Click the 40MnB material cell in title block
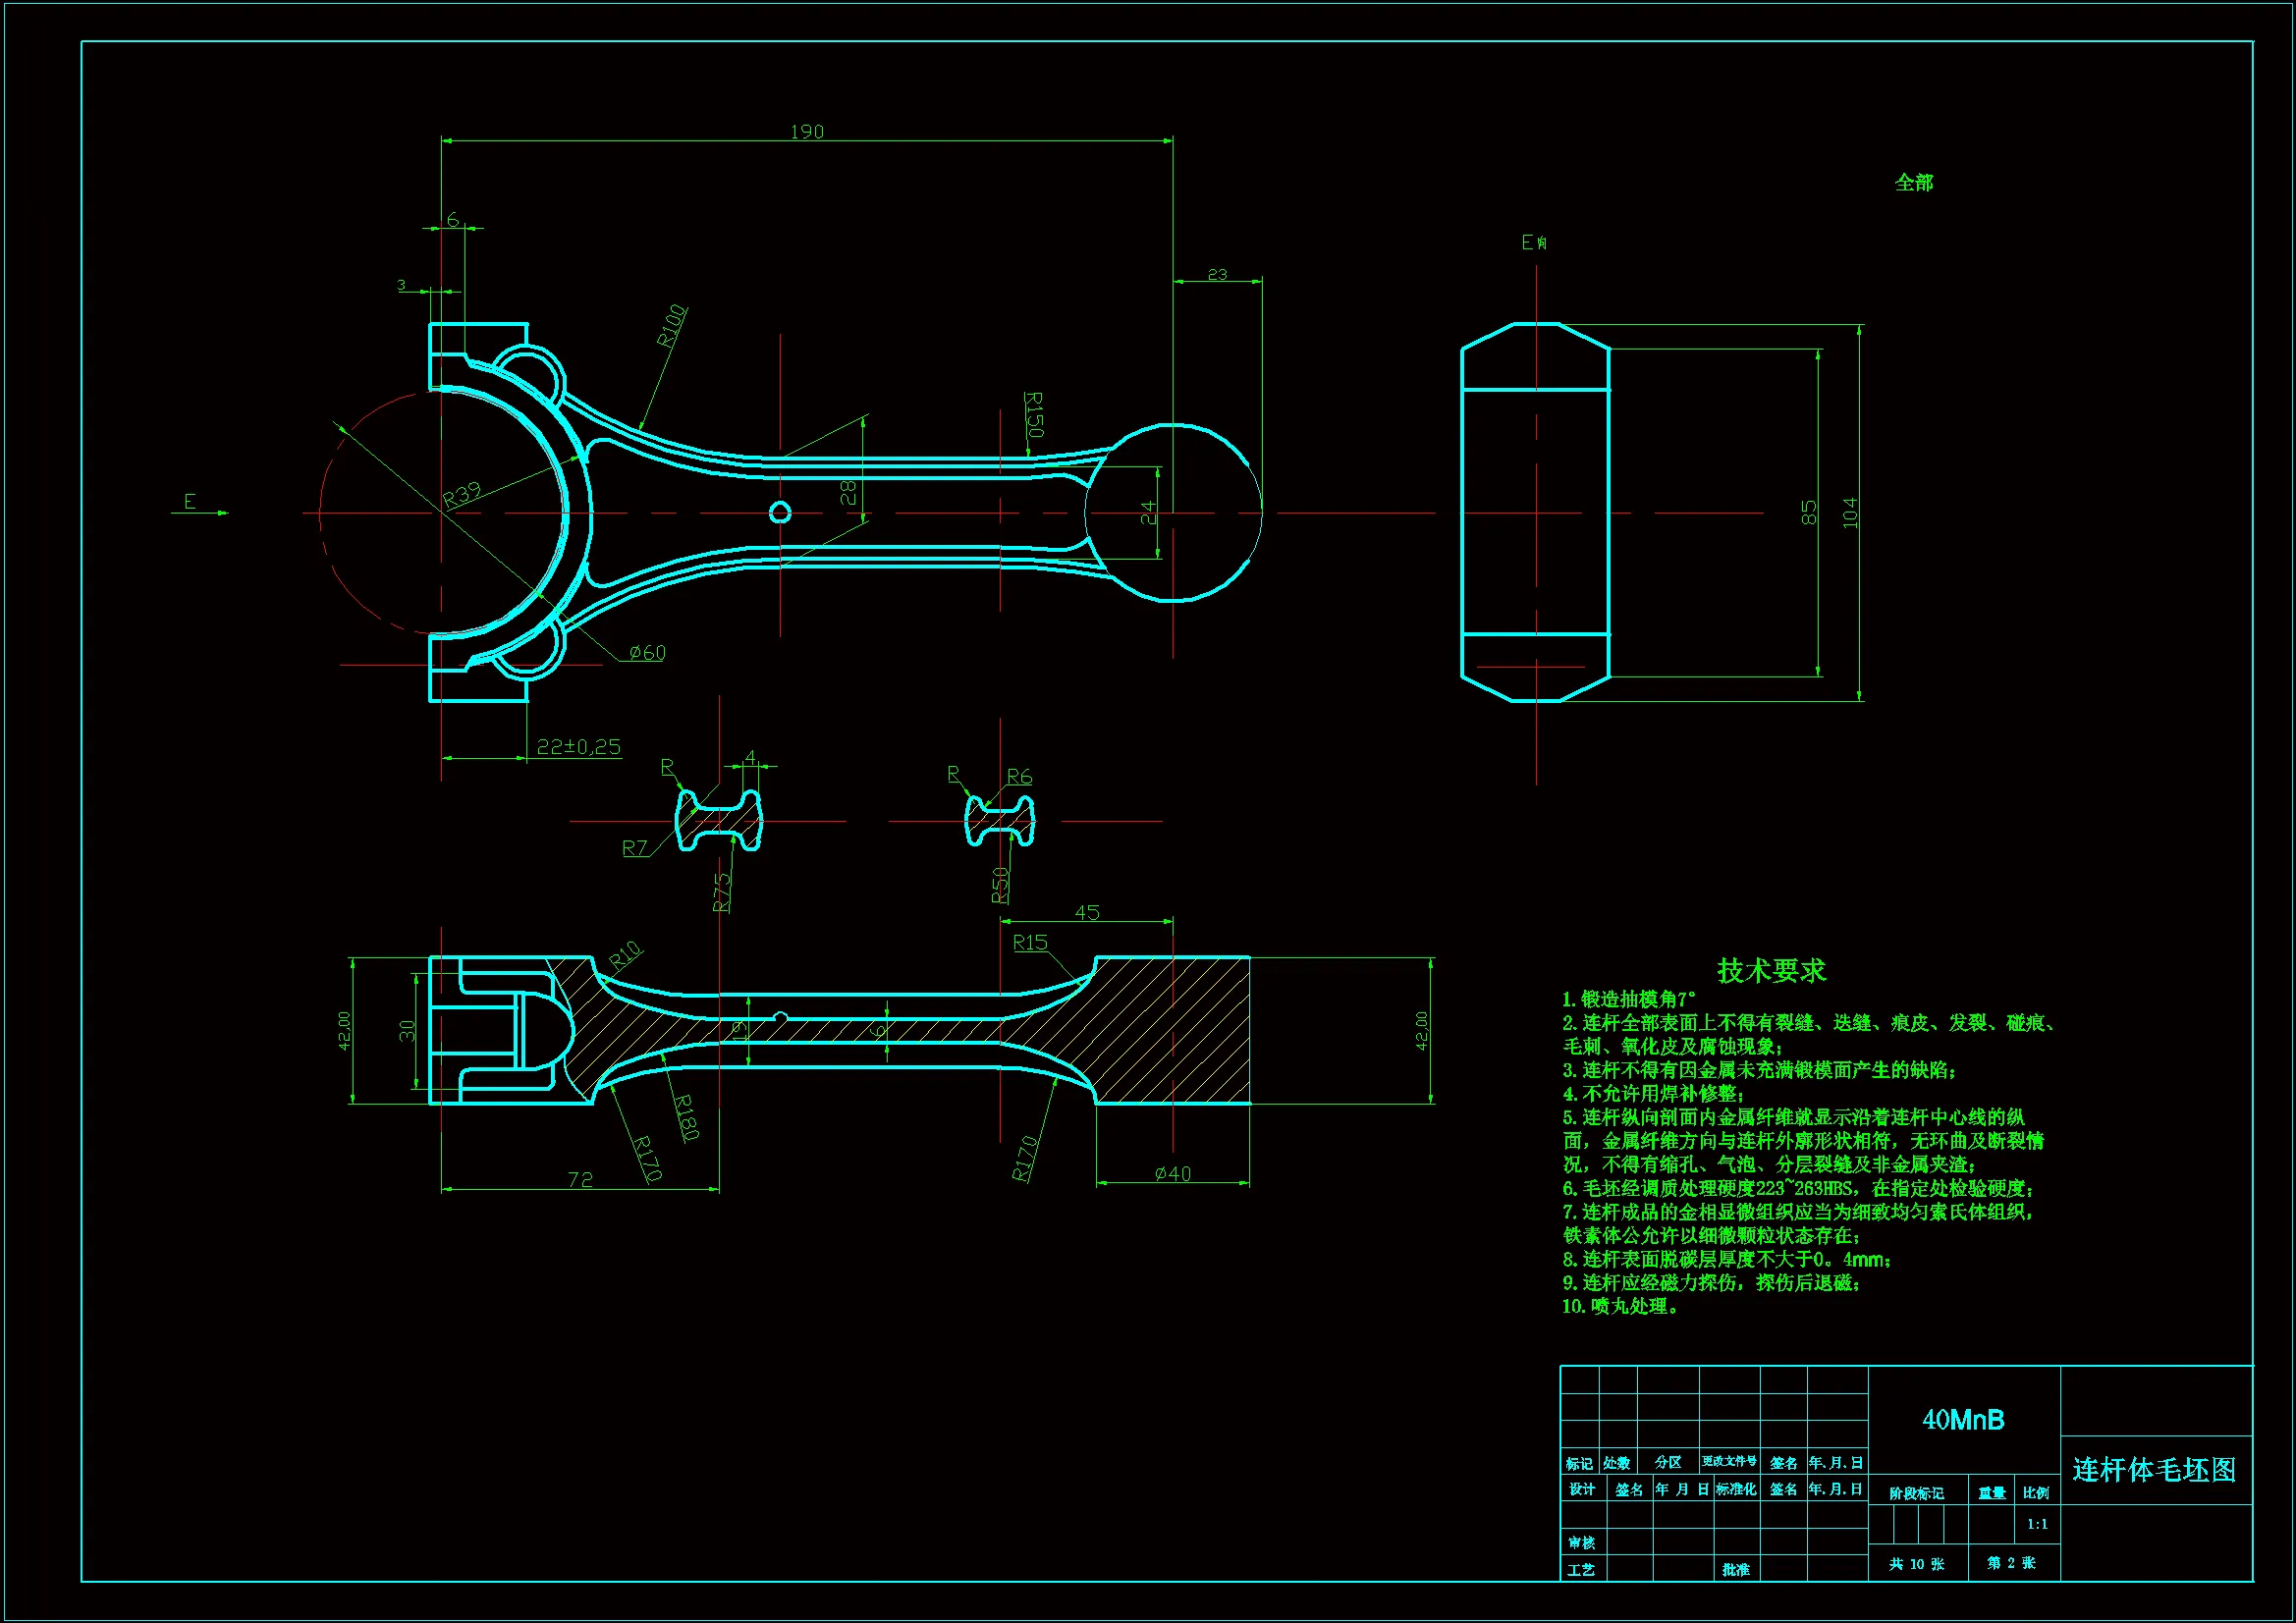 [1963, 1420]
